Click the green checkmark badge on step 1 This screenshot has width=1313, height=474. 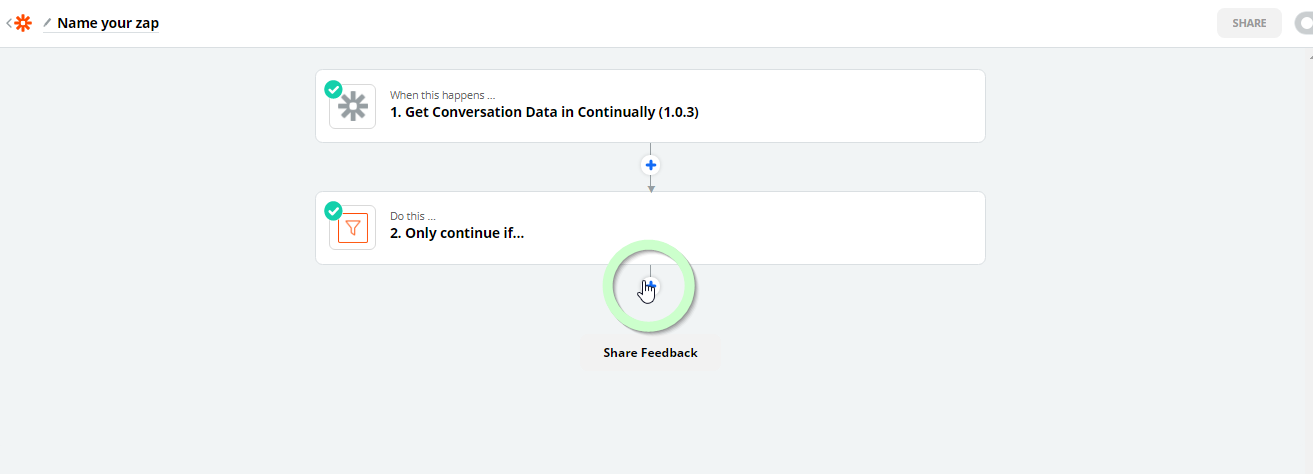pos(333,89)
